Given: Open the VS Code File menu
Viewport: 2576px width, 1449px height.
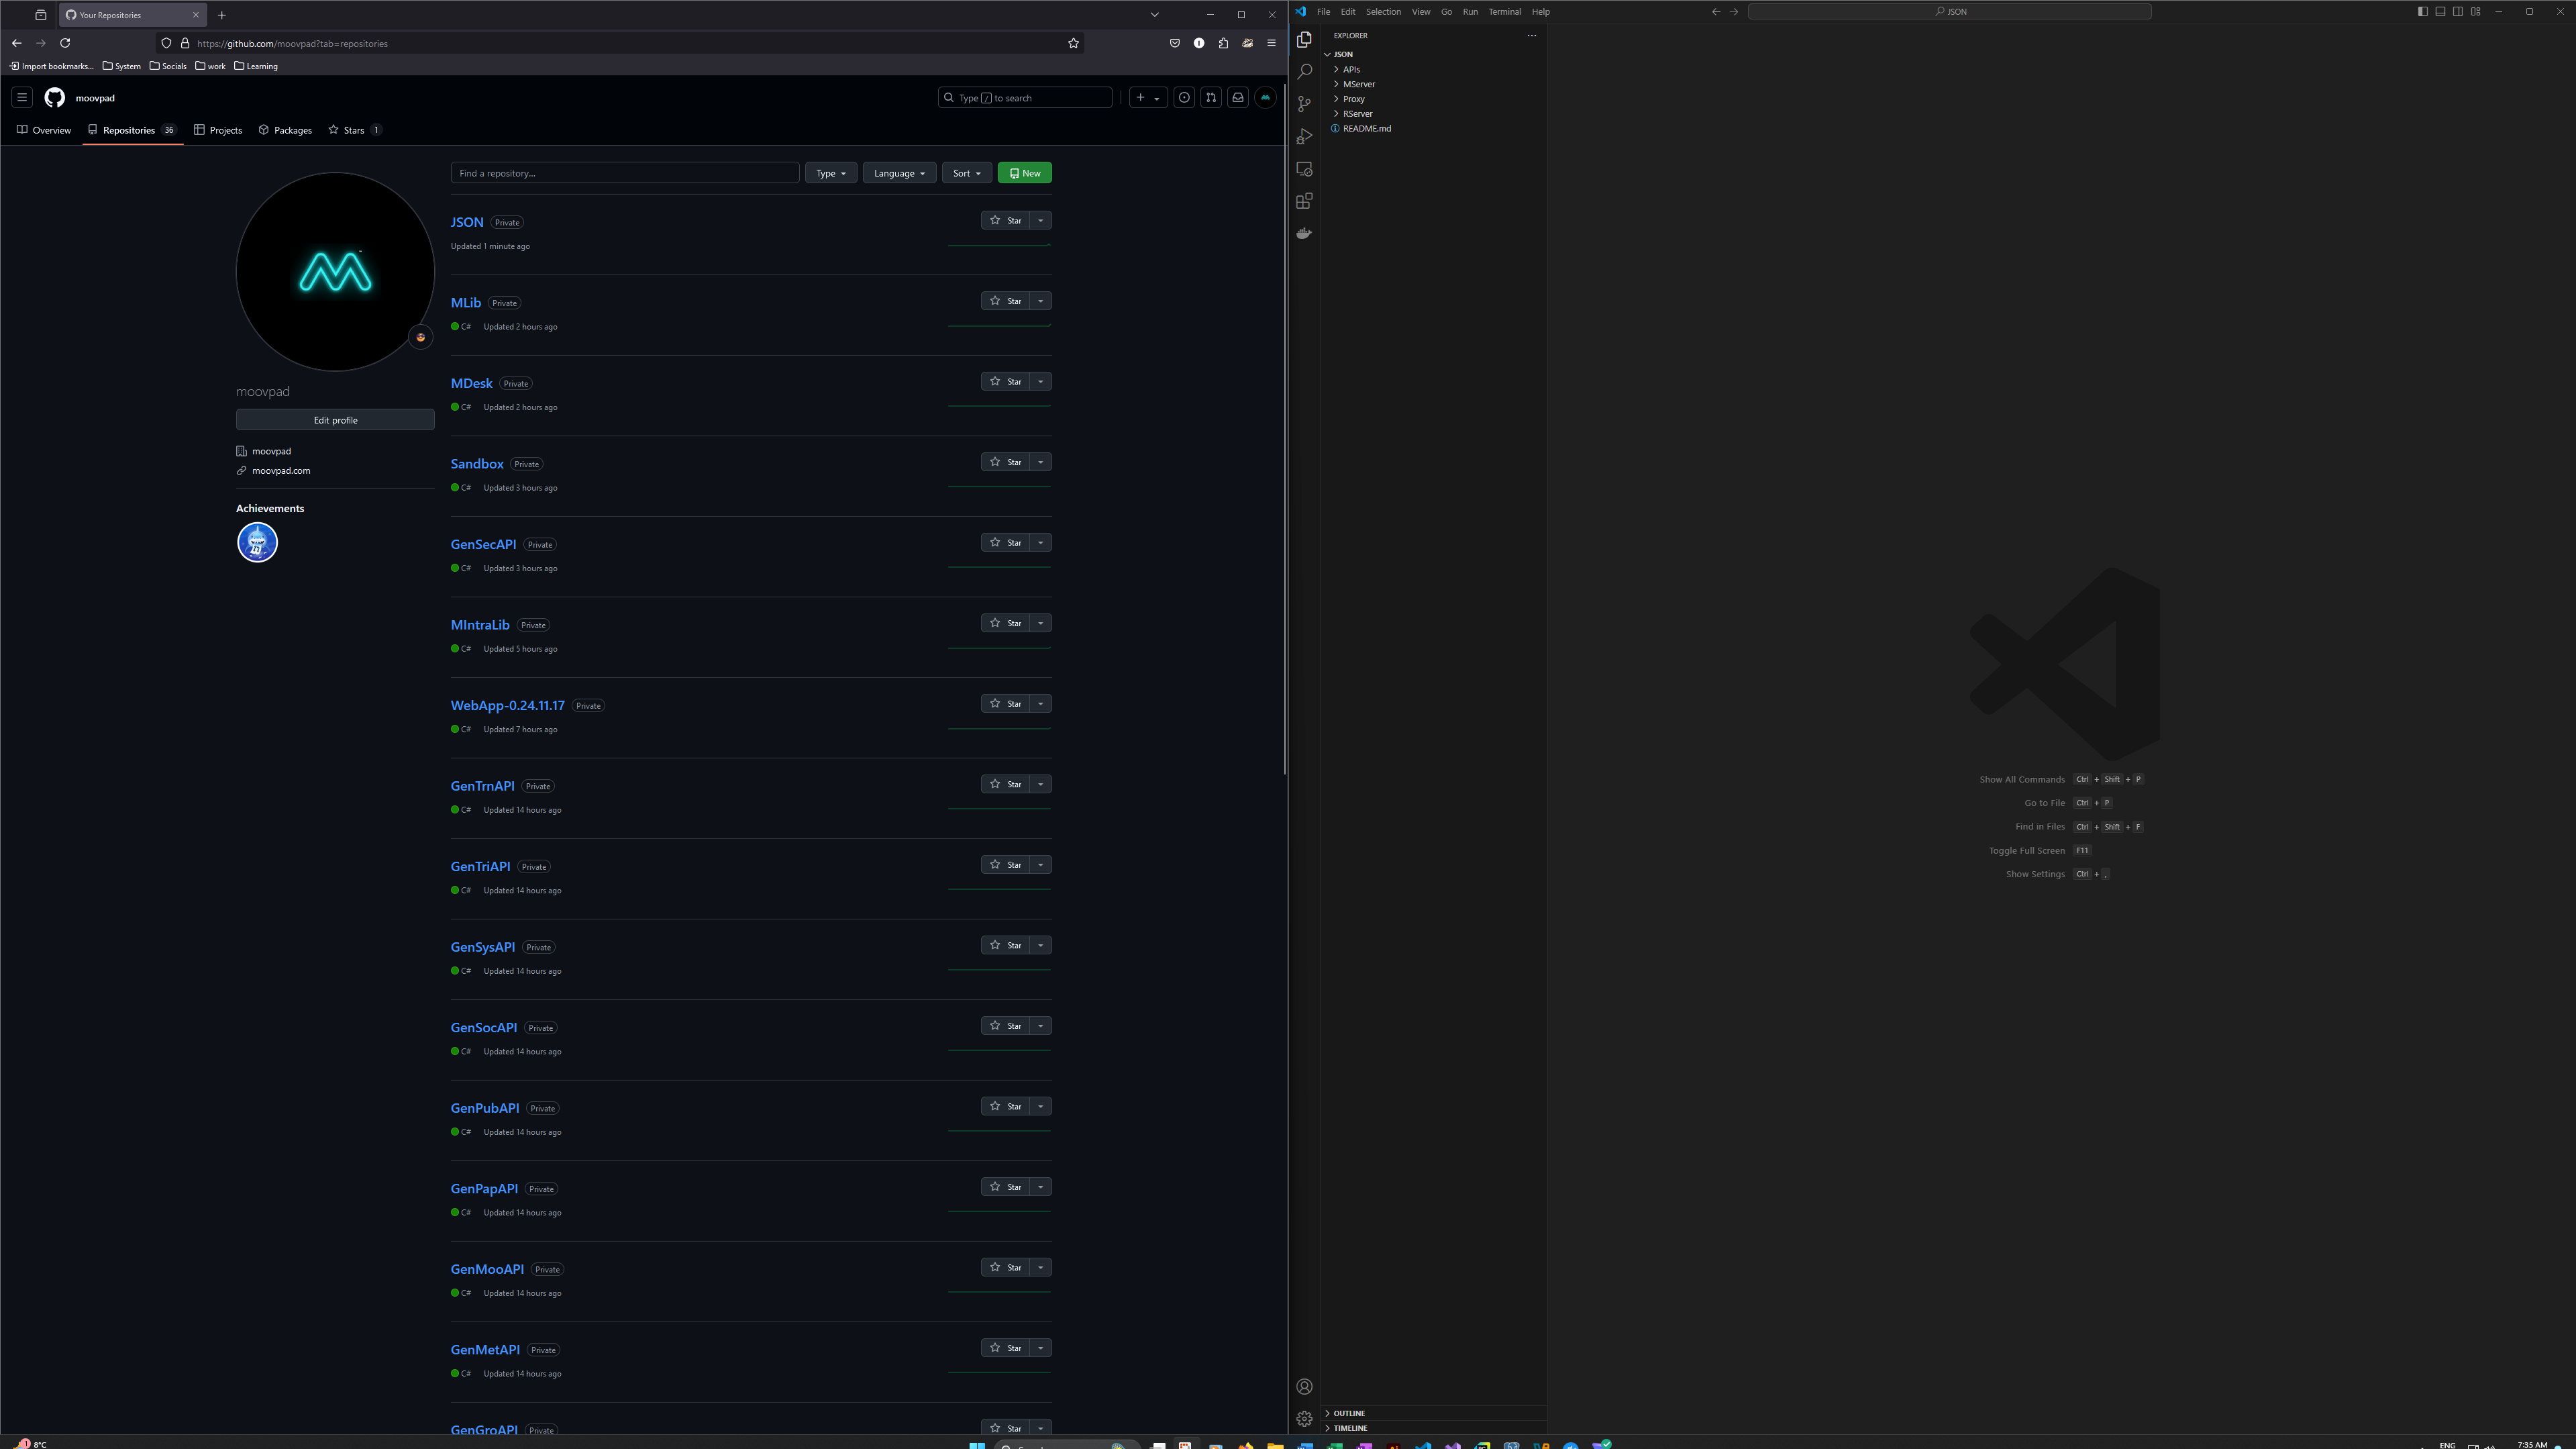Looking at the screenshot, I should pos(1323,12).
